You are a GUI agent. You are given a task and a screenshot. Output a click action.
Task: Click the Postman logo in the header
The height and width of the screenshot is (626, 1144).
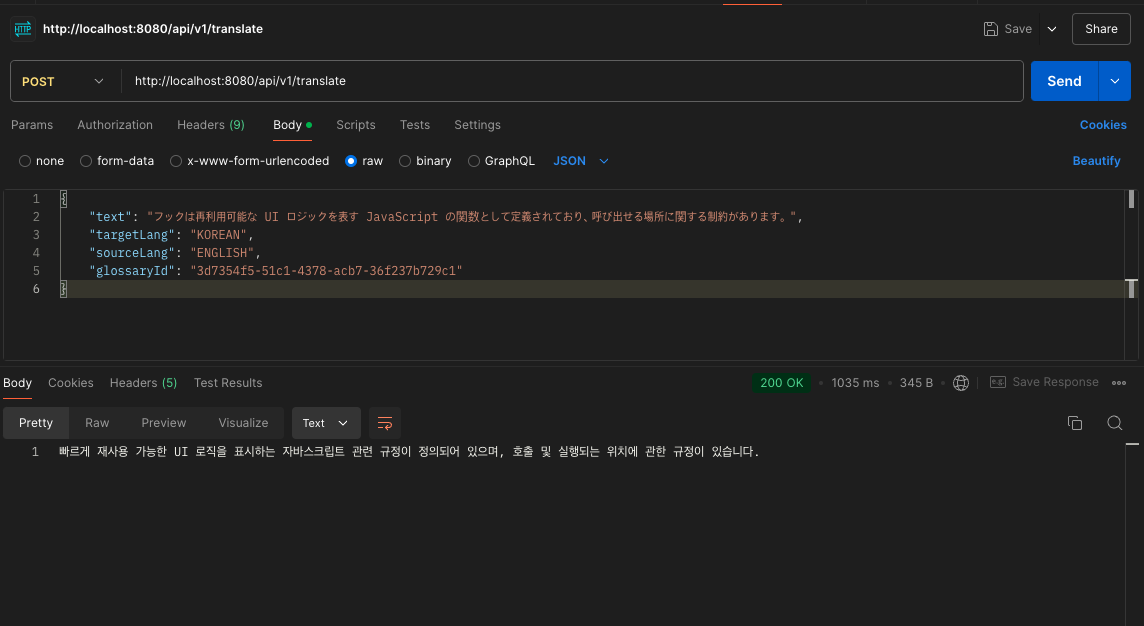point(22,28)
